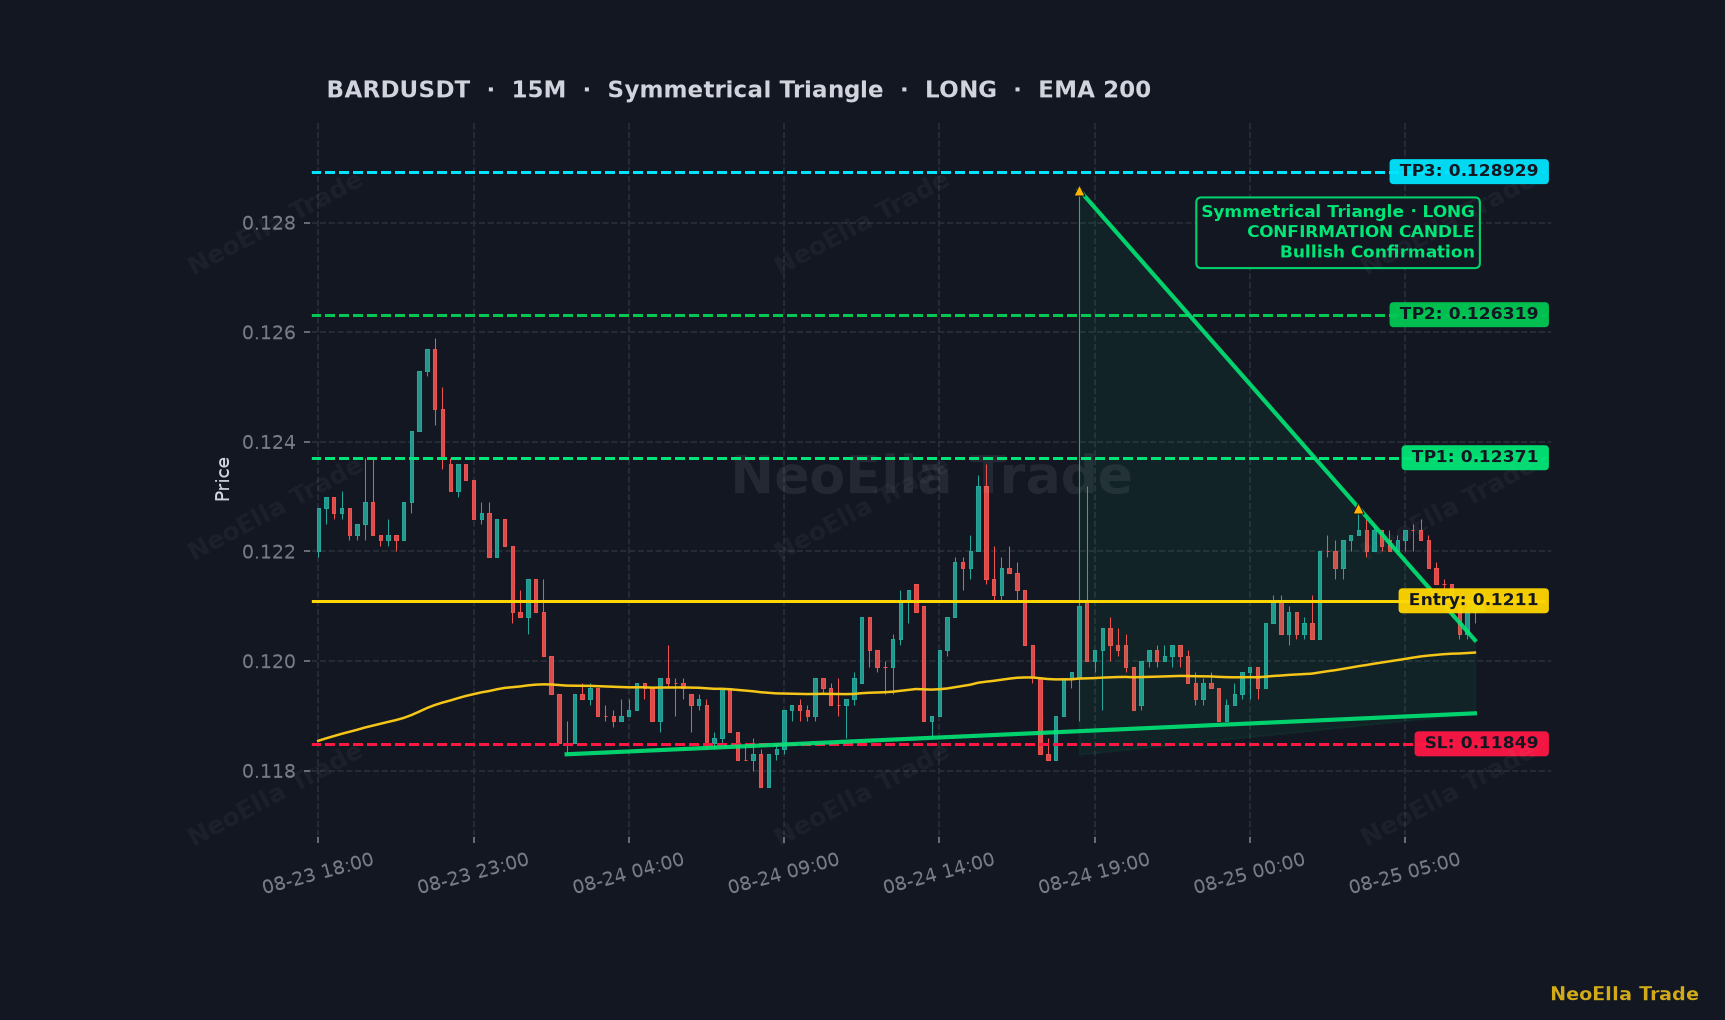Click the CONFIRMATION CANDLE annotation line

click(1360, 232)
